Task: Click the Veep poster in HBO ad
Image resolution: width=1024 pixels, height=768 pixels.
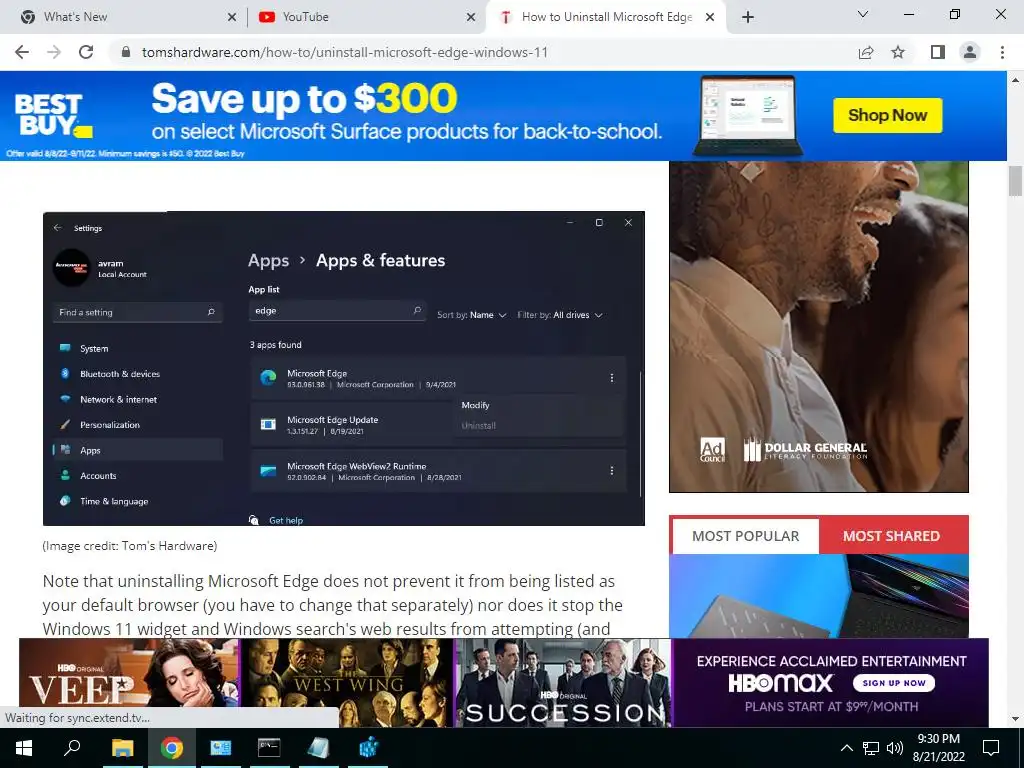Action: [129, 682]
